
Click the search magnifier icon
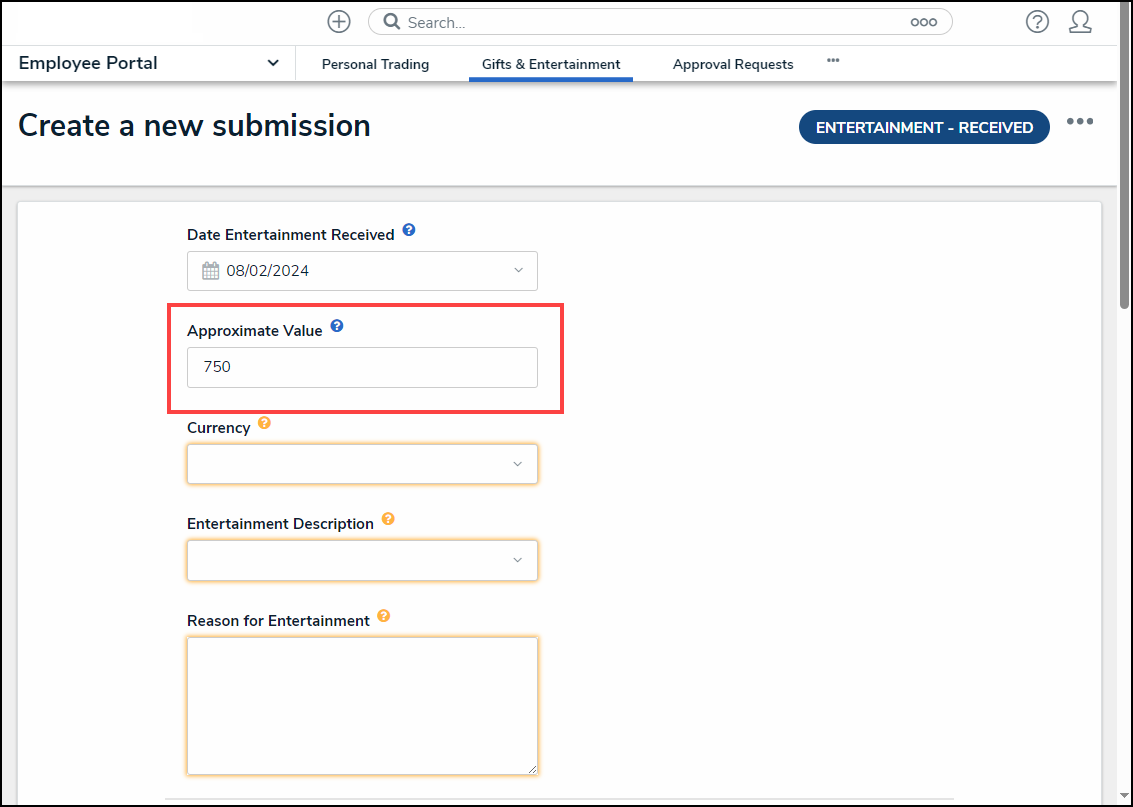pos(392,22)
